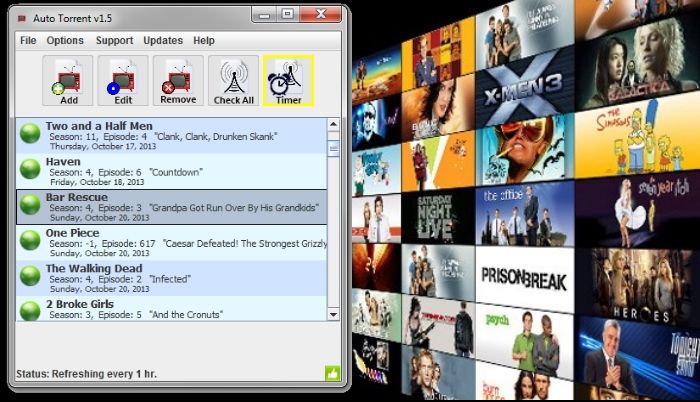Click the green status ball for Two and a Half Men
Viewport: 700px width, 402px height.
[x=30, y=134]
